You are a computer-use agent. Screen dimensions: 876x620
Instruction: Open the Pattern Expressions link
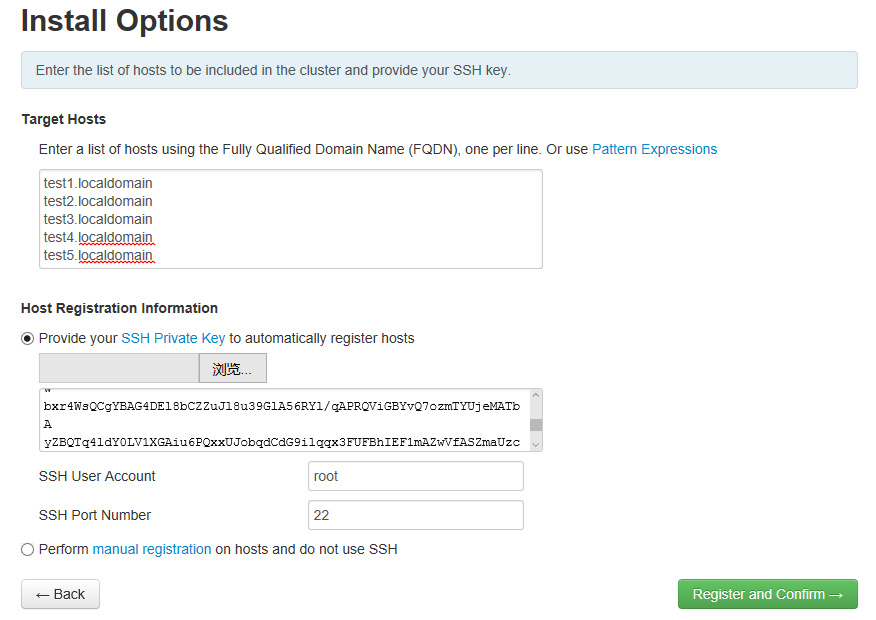coord(654,149)
